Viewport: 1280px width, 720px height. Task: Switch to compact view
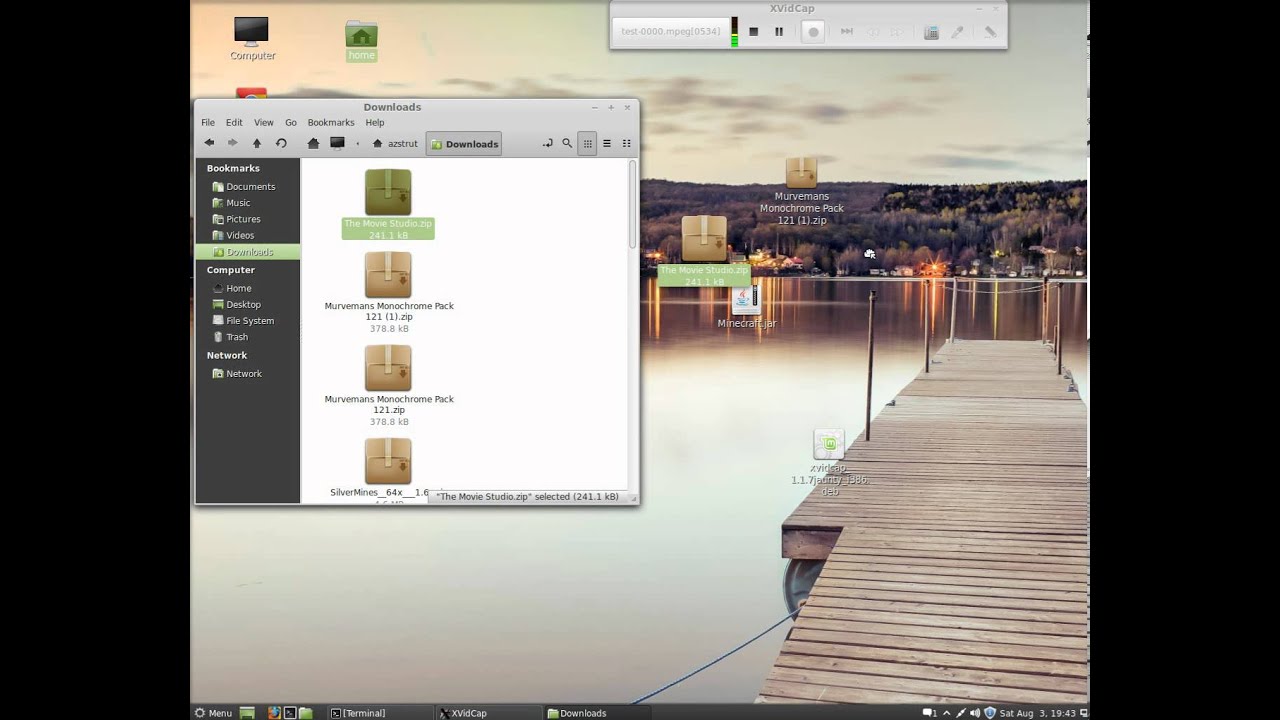tap(627, 143)
